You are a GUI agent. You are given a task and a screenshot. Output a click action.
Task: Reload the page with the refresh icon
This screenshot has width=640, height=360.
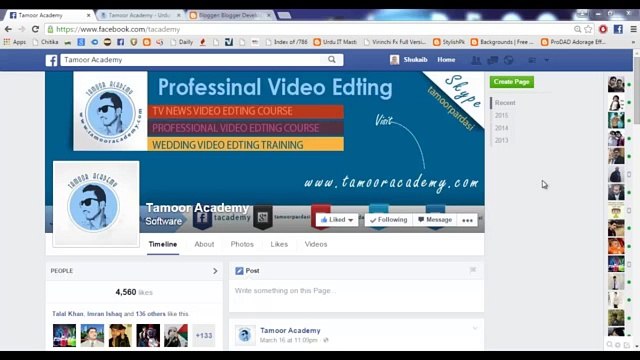point(36,29)
